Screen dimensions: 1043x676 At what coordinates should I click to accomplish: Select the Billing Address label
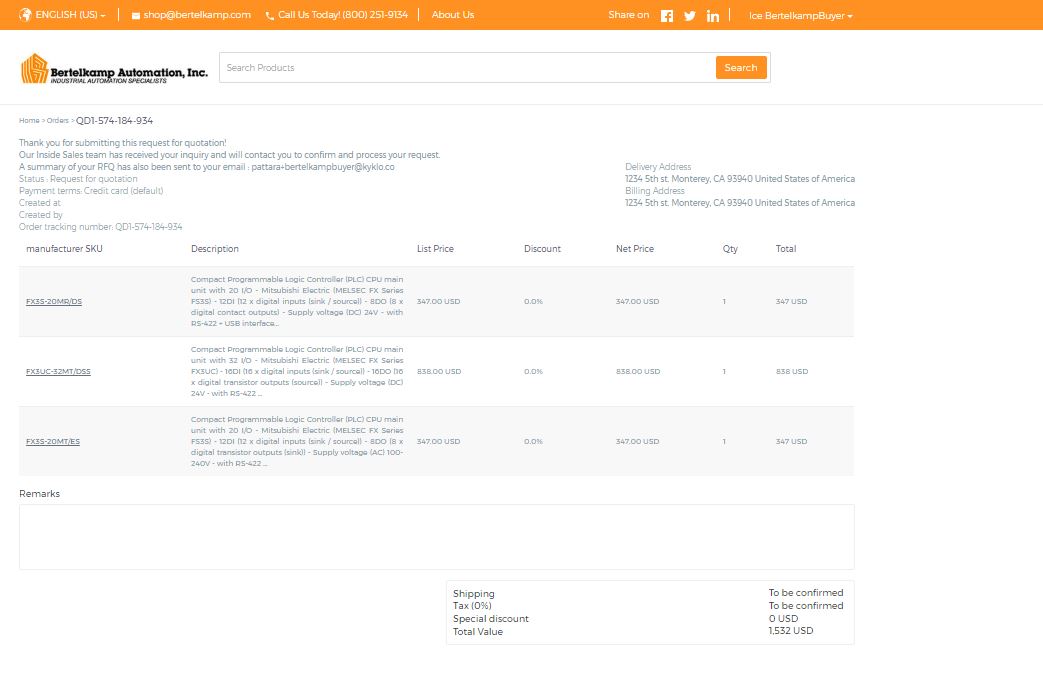click(x=655, y=191)
